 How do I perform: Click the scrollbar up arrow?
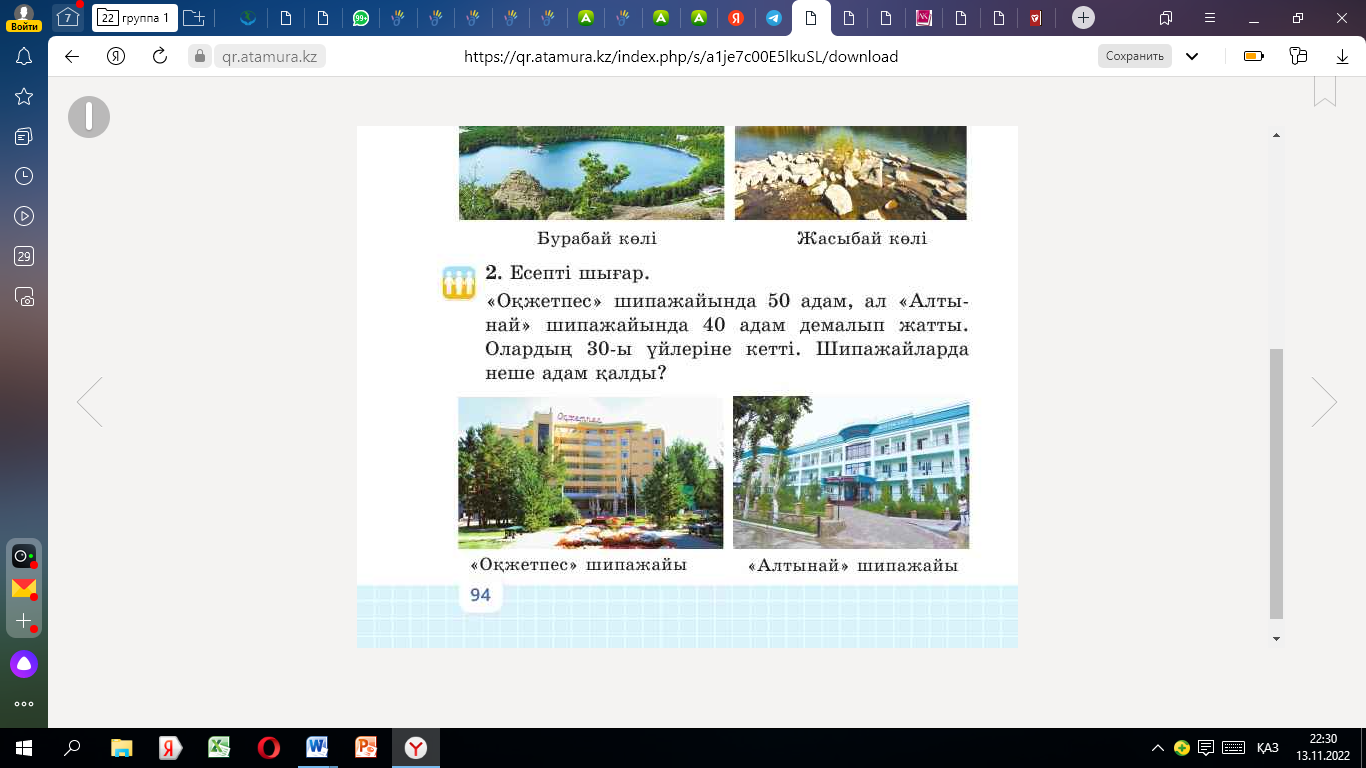[1276, 134]
